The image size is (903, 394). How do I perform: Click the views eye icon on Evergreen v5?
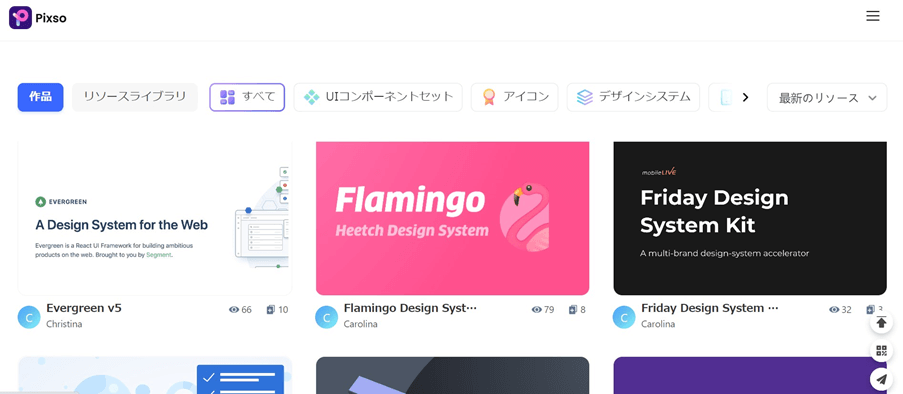point(234,310)
